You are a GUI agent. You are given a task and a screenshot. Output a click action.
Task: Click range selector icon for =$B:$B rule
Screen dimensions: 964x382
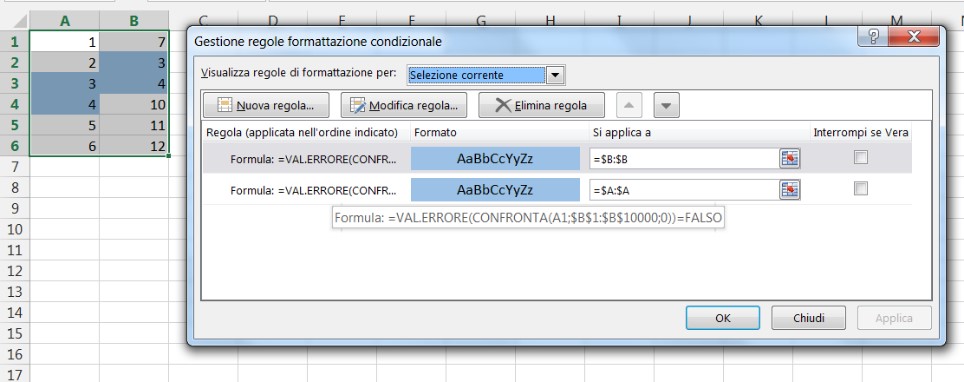[x=789, y=158]
